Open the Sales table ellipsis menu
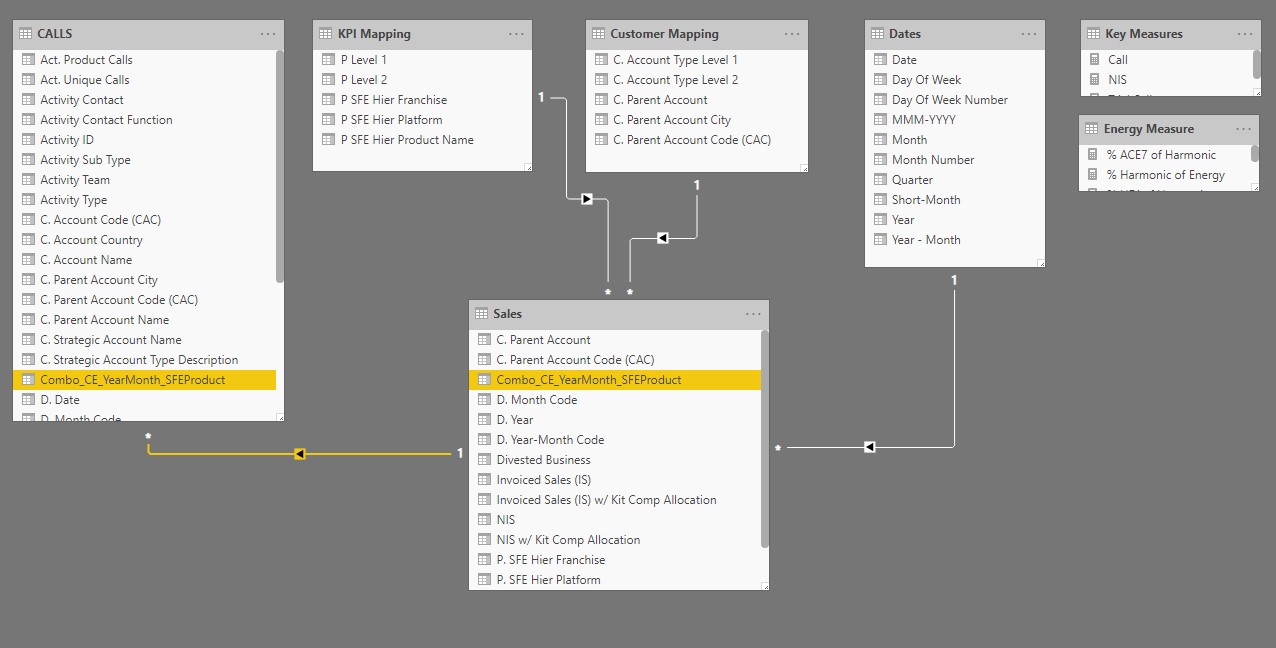Viewport: 1276px width, 648px height. point(753,314)
